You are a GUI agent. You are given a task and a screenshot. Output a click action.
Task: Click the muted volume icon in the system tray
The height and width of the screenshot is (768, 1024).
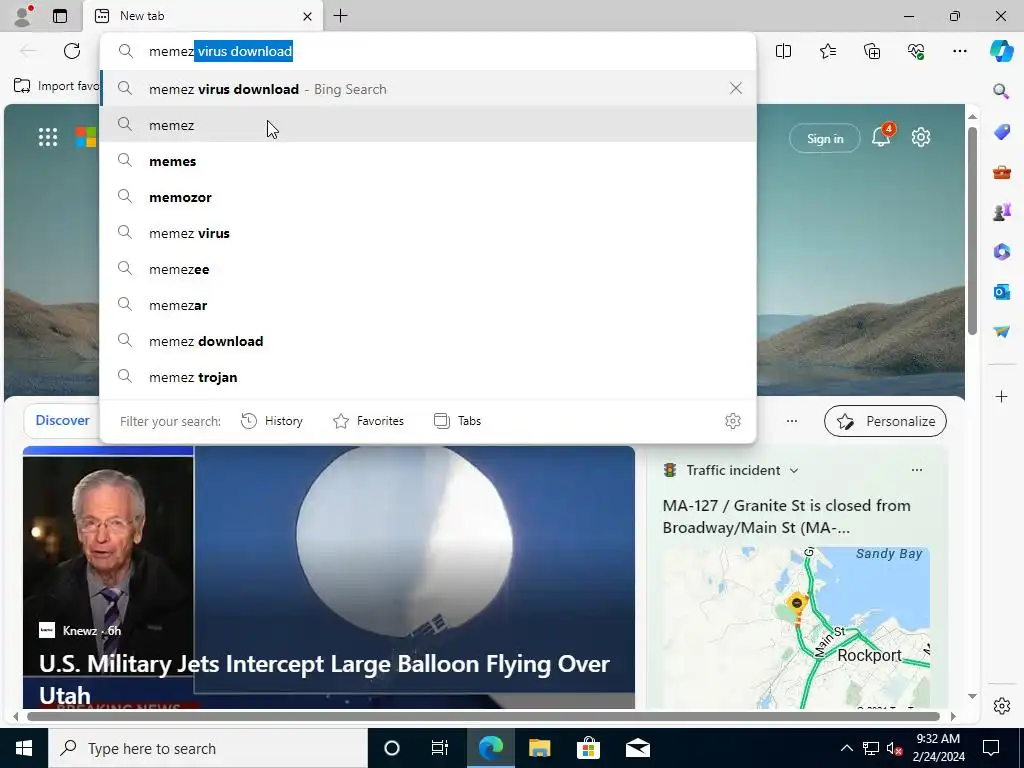pyautogui.click(x=894, y=748)
